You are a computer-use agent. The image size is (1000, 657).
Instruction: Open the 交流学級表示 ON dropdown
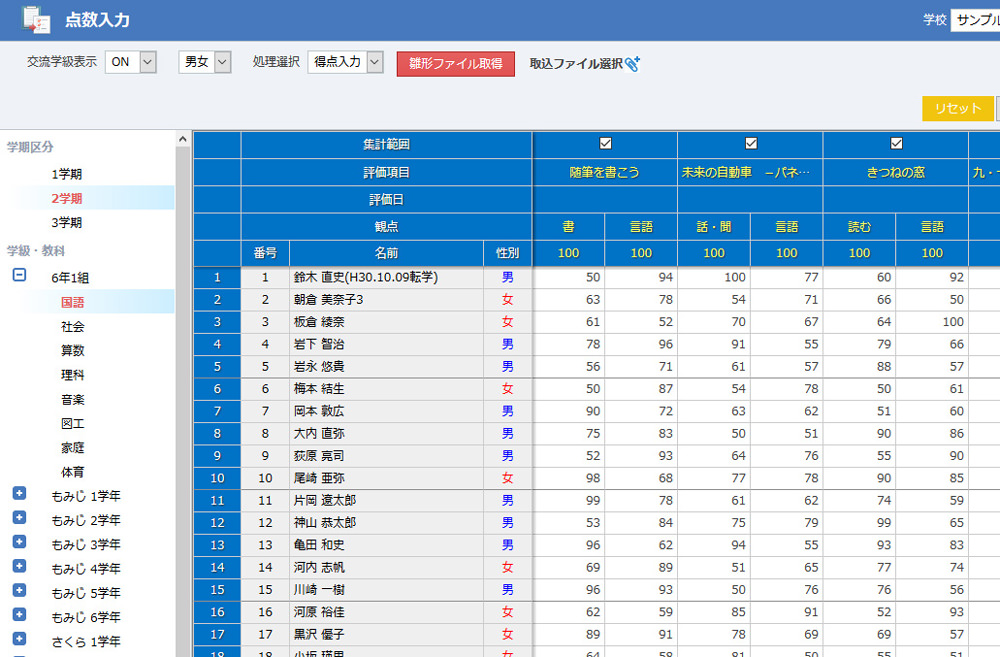click(131, 62)
